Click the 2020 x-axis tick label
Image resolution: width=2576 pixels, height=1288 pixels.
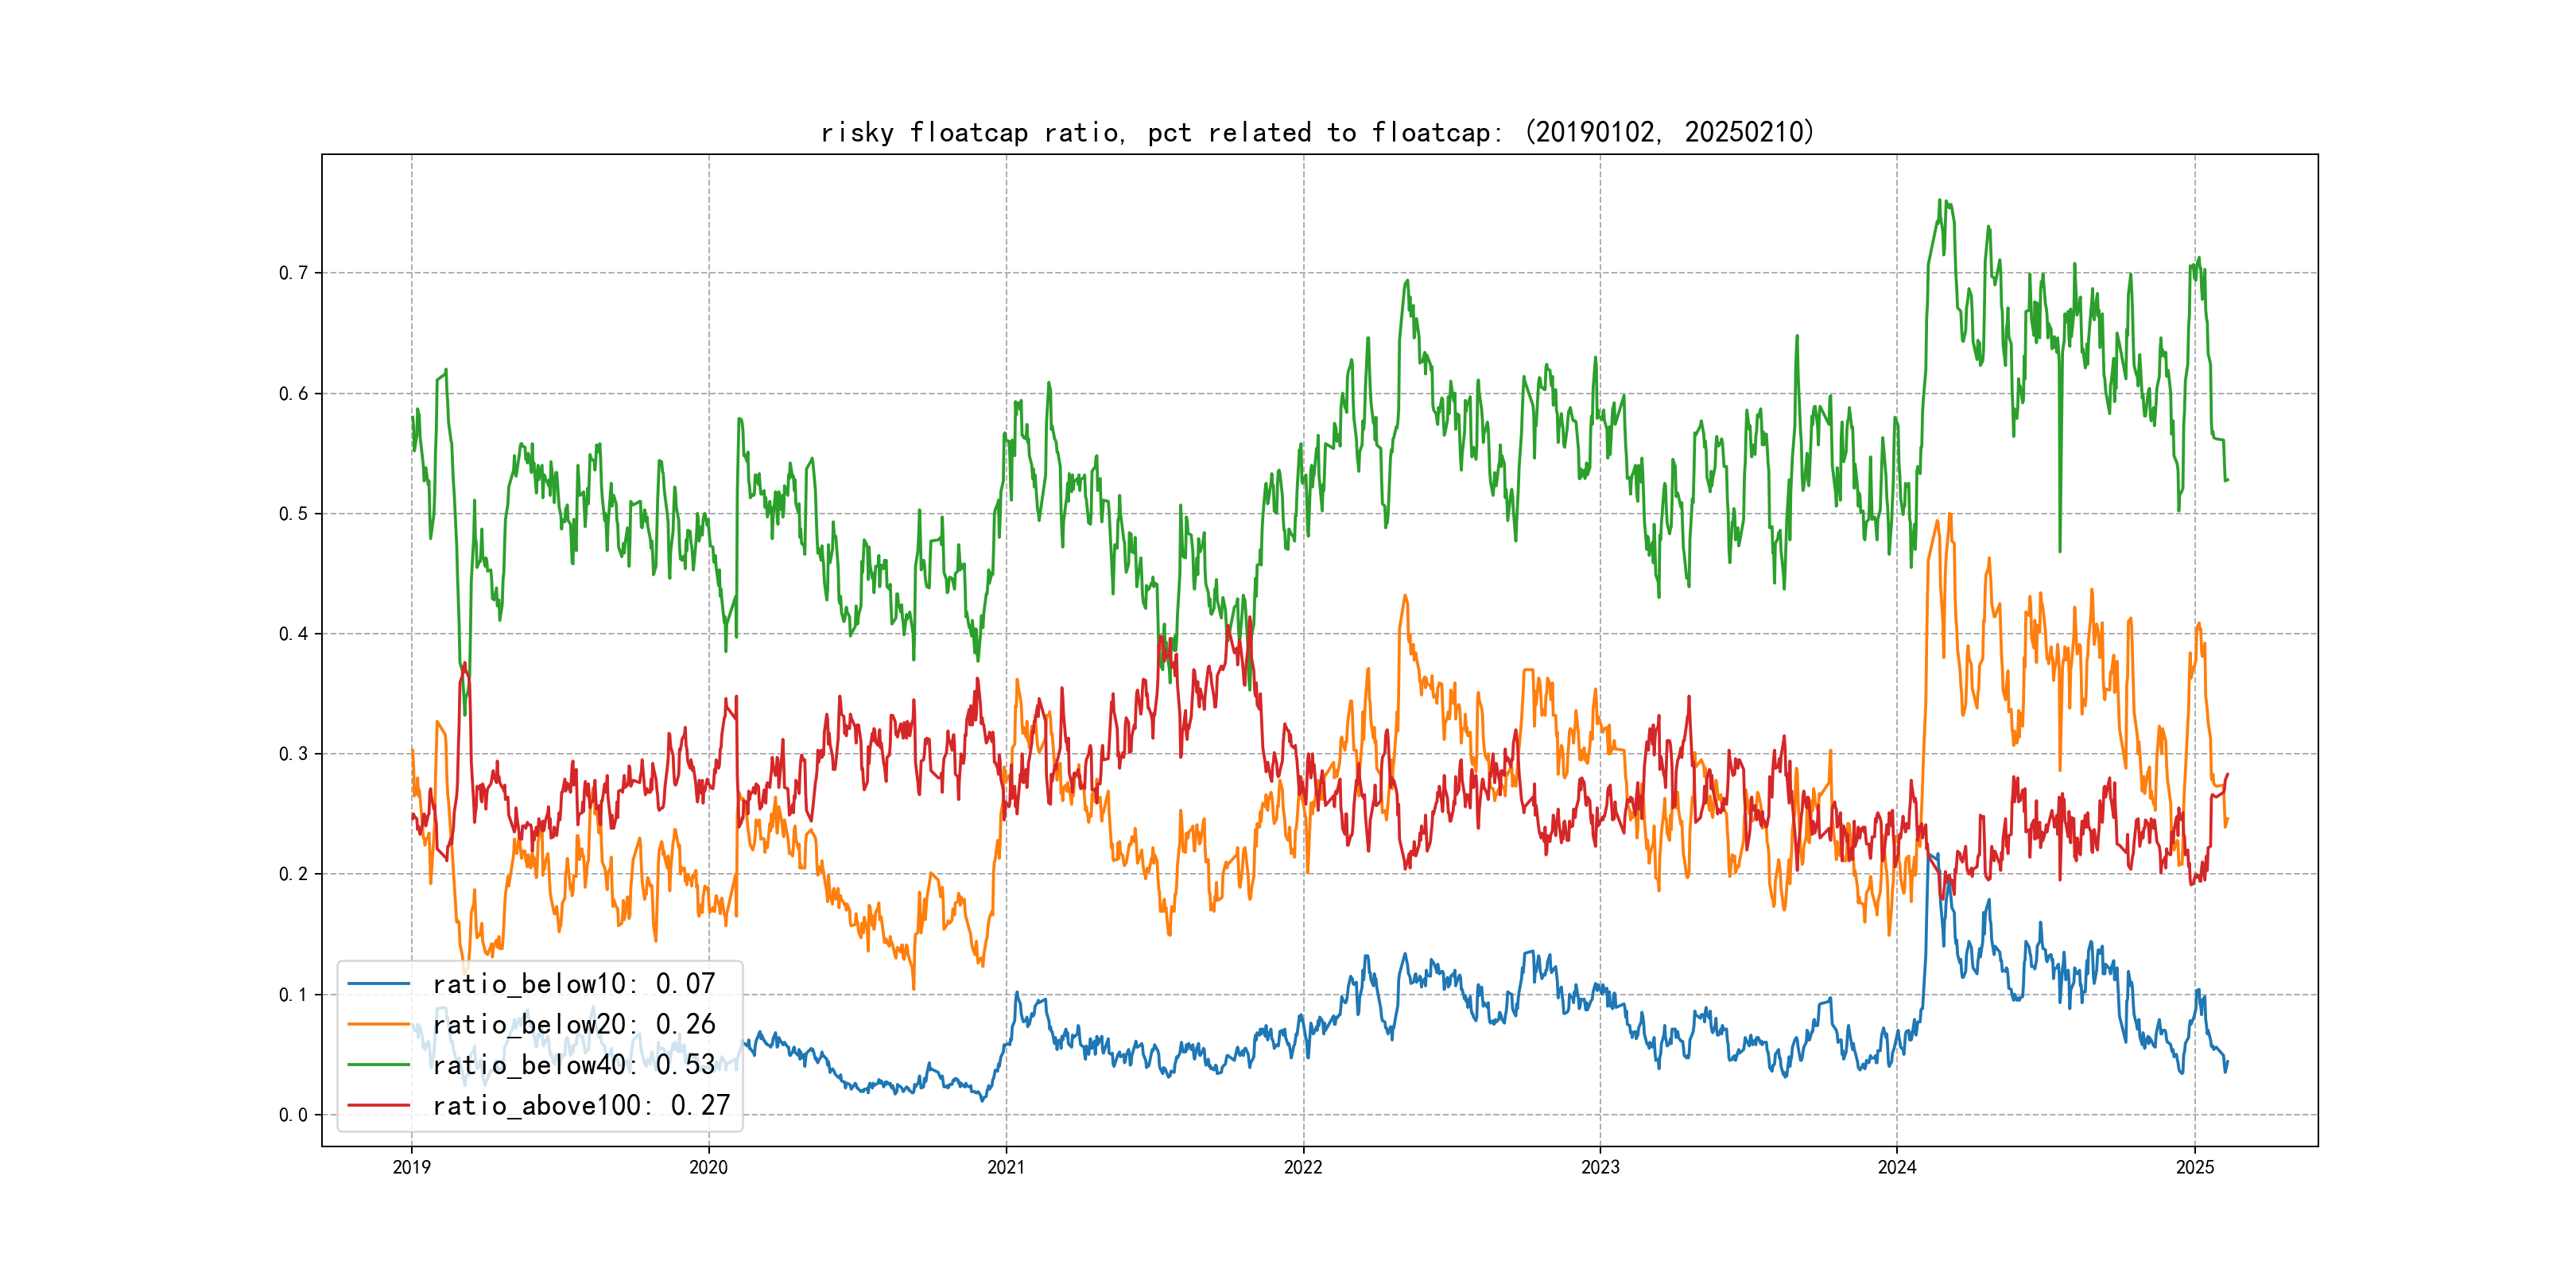click(708, 1167)
